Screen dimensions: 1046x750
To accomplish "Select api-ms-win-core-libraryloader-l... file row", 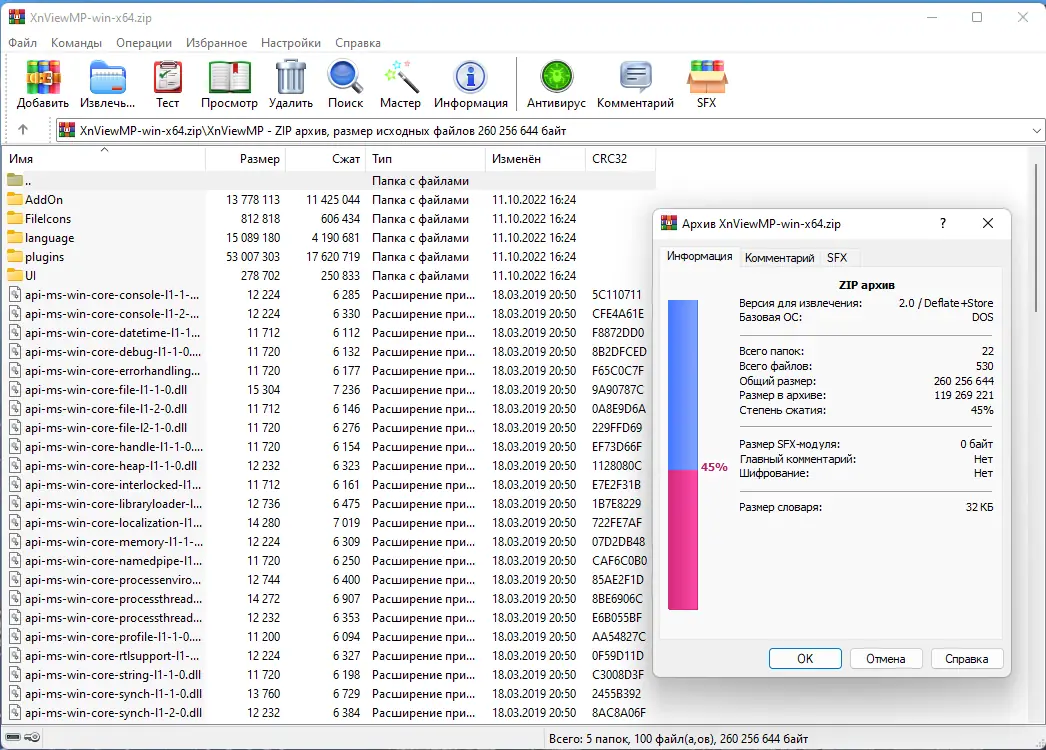I will point(330,504).
